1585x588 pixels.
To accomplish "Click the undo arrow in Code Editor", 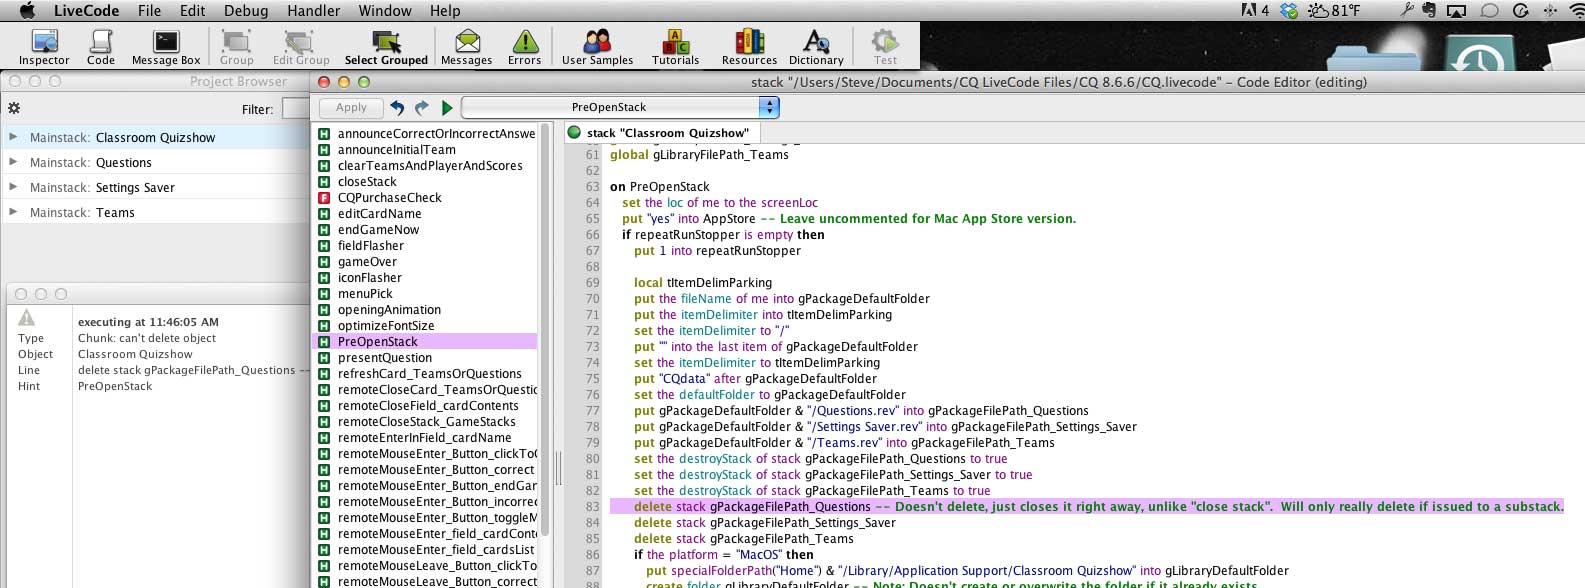I will (x=397, y=108).
